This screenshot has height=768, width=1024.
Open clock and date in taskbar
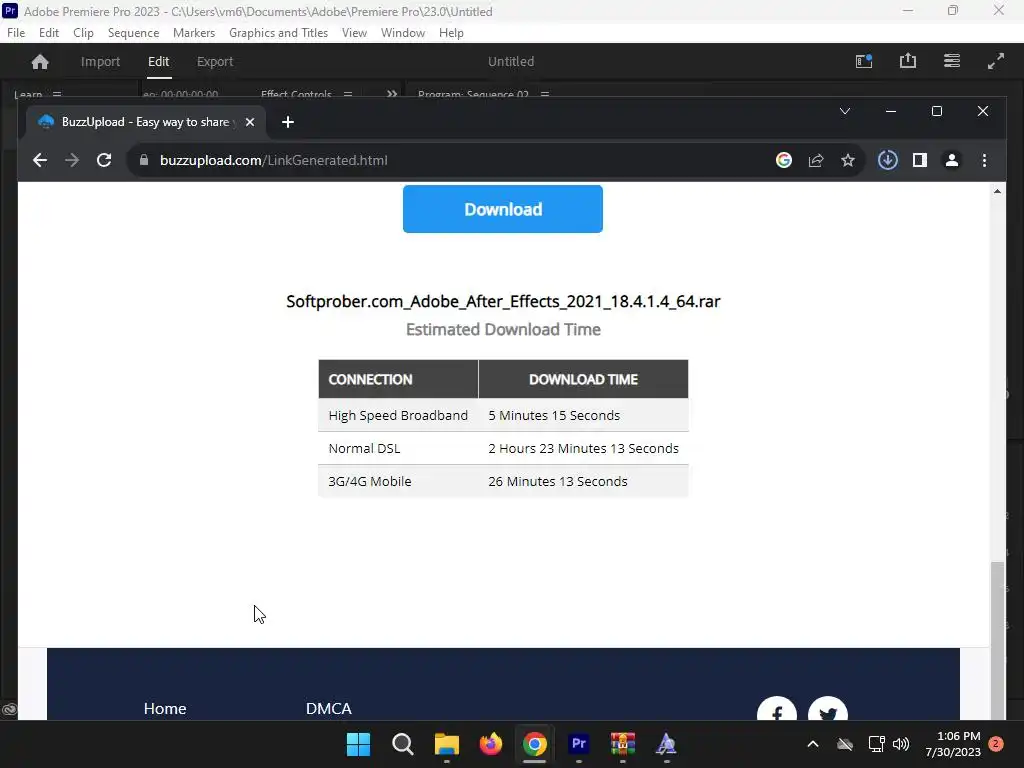coord(953,744)
